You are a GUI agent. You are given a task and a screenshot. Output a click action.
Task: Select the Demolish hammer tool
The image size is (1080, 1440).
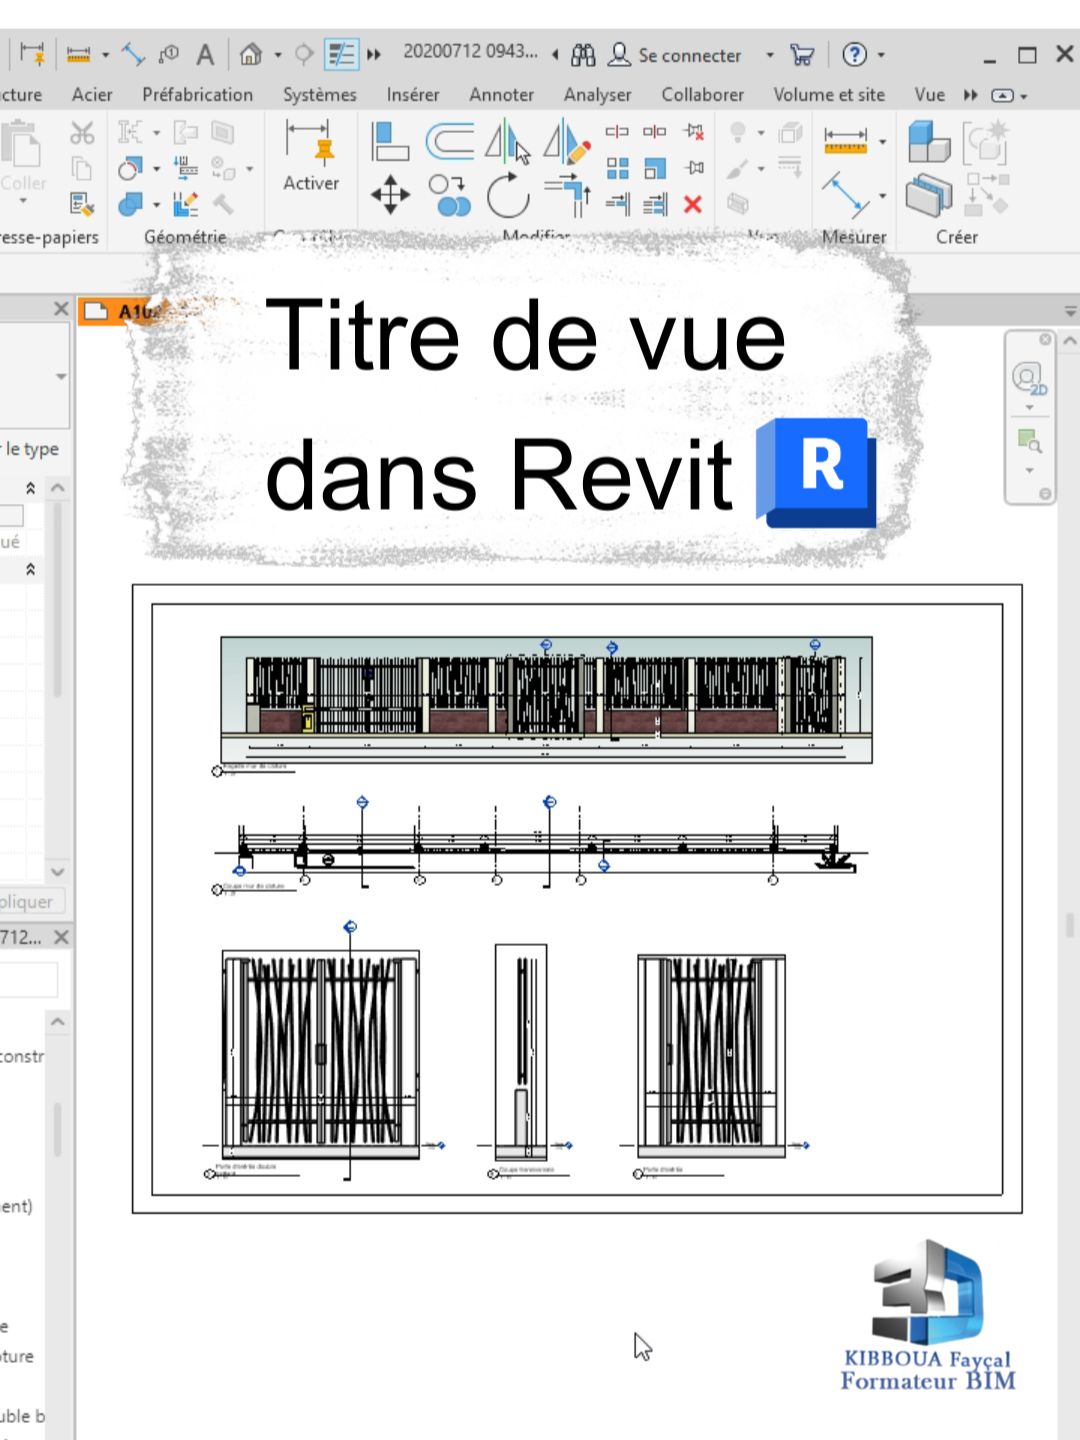pos(223,204)
